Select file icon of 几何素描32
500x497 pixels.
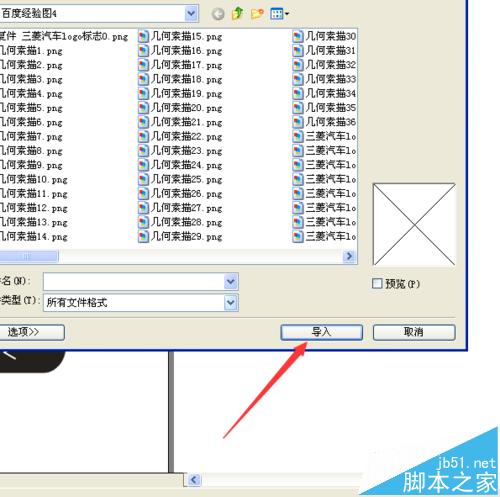(x=298, y=65)
